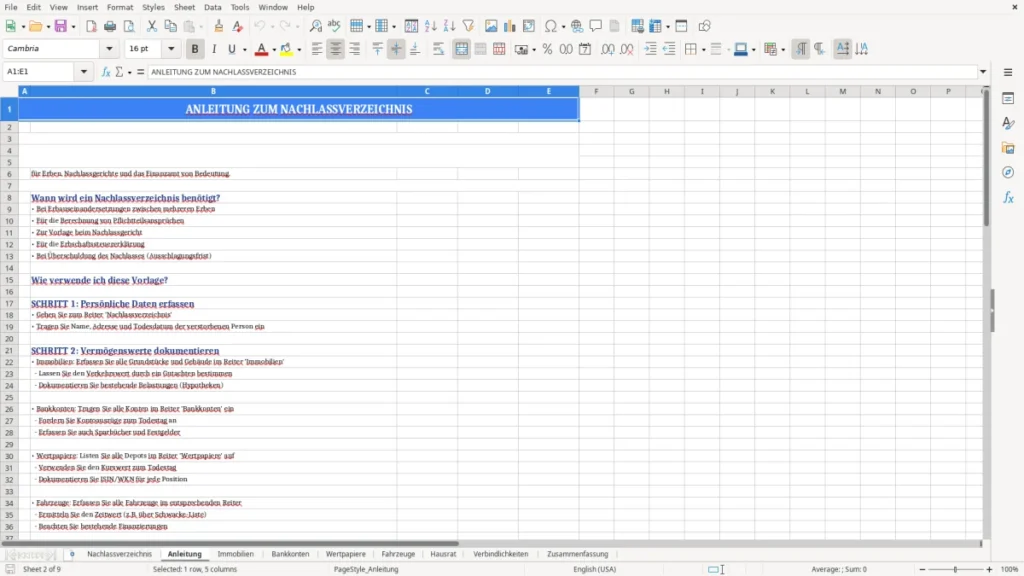Screen dimensions: 1024x576
Task: Insert a hyperlink with the globe icon
Action: 577,26
